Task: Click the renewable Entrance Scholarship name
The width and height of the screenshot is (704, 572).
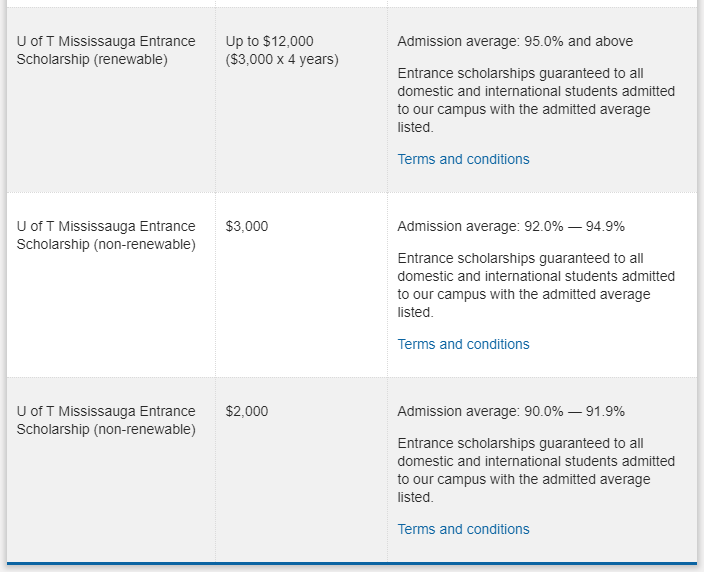Action: 106,50
